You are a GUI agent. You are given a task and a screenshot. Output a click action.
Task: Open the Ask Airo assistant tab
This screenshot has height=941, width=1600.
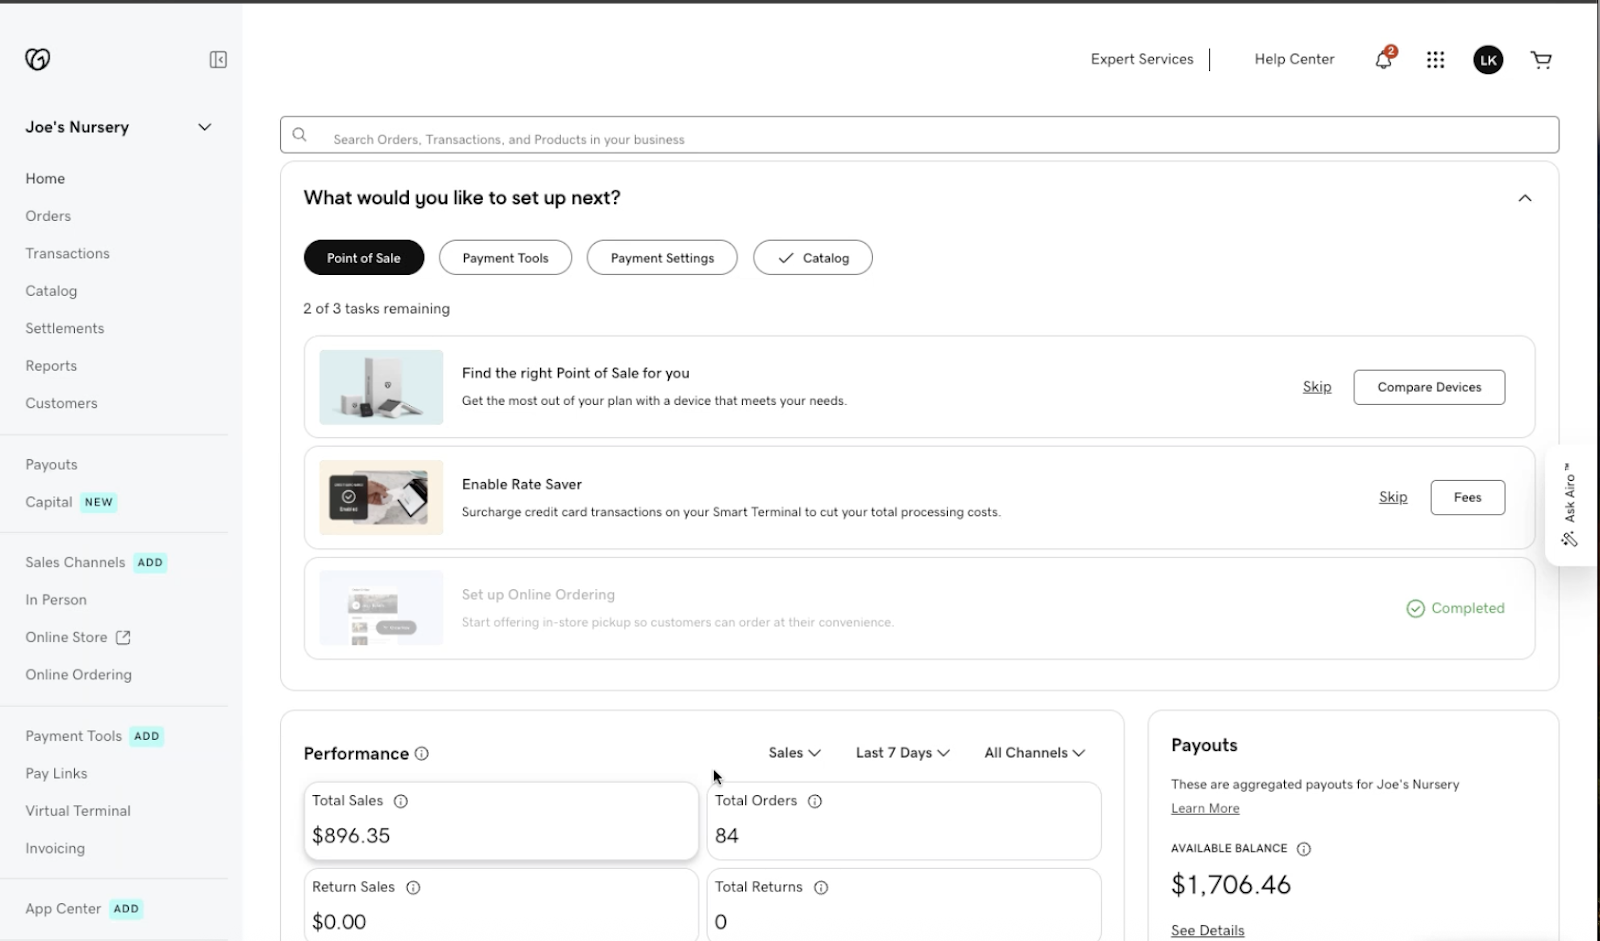coord(1570,503)
